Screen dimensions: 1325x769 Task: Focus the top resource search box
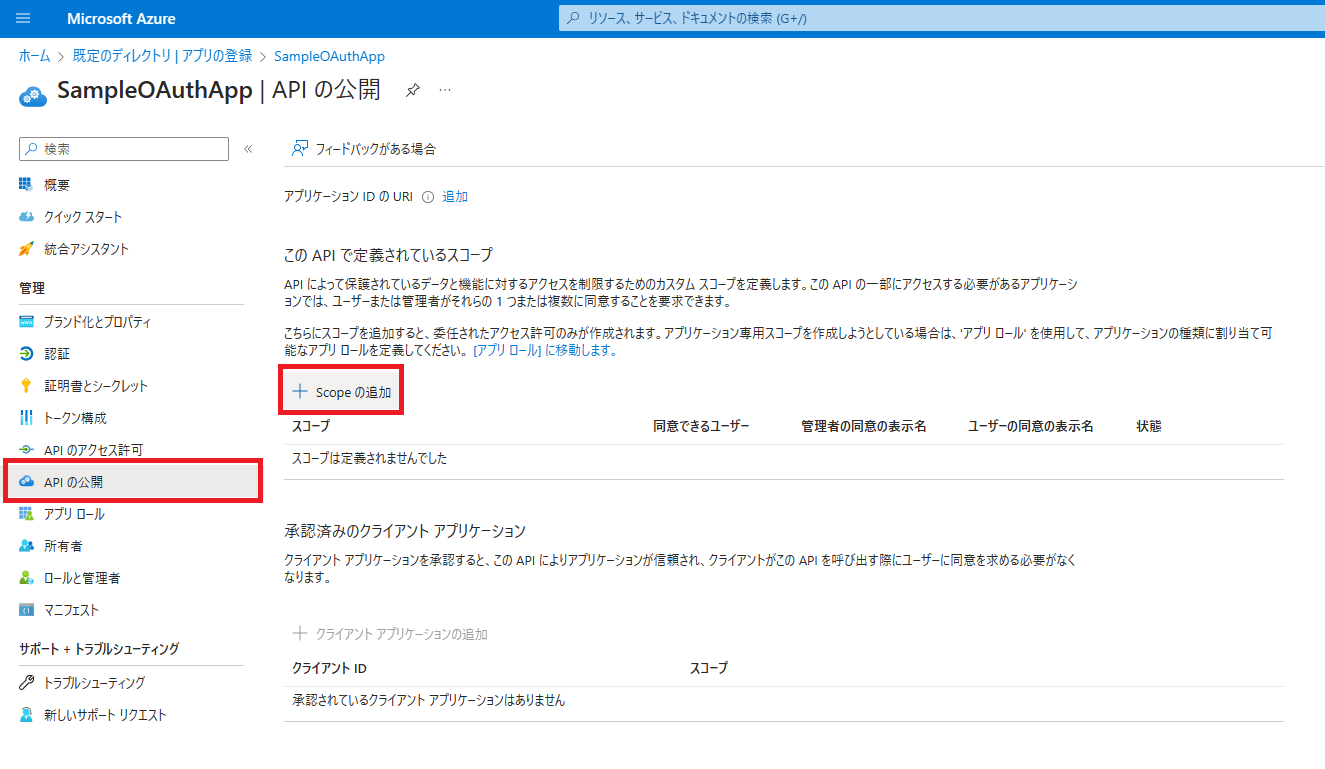(x=941, y=18)
